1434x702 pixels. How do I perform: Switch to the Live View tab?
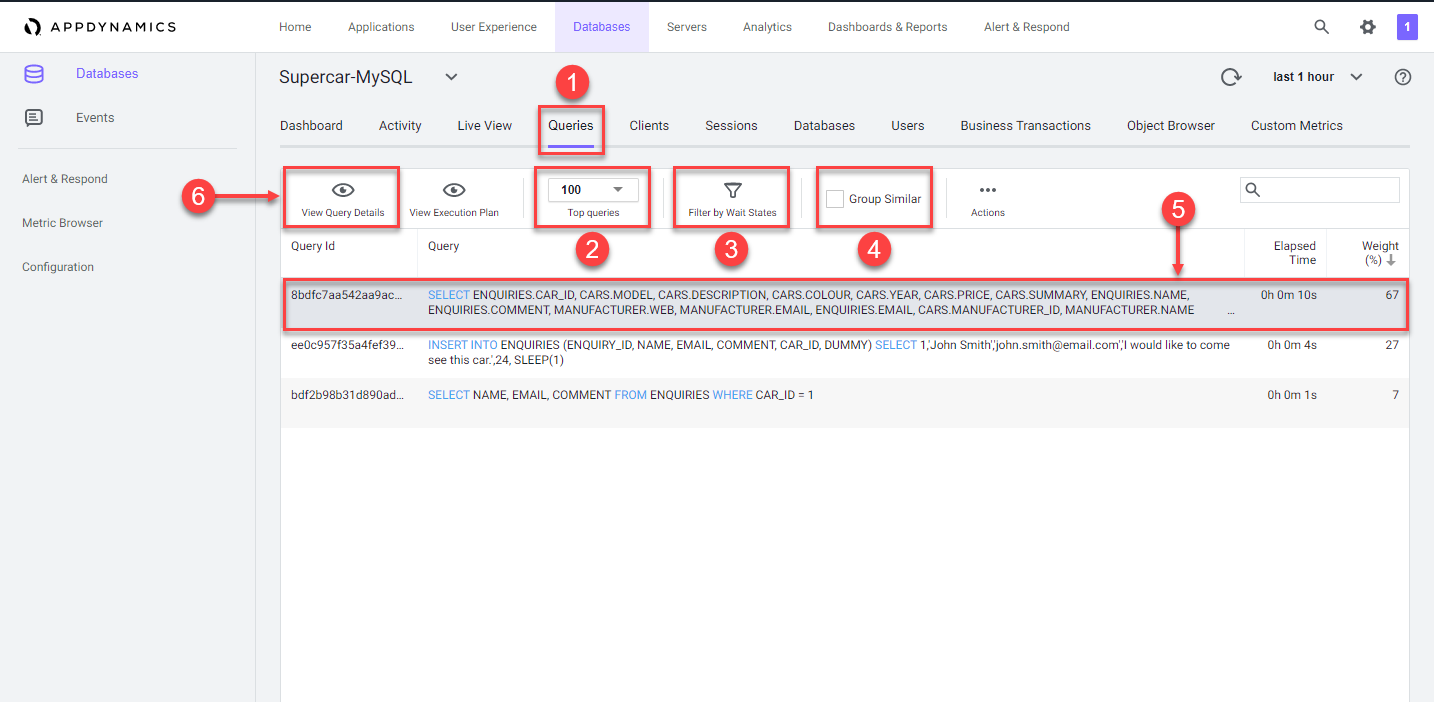coord(485,126)
